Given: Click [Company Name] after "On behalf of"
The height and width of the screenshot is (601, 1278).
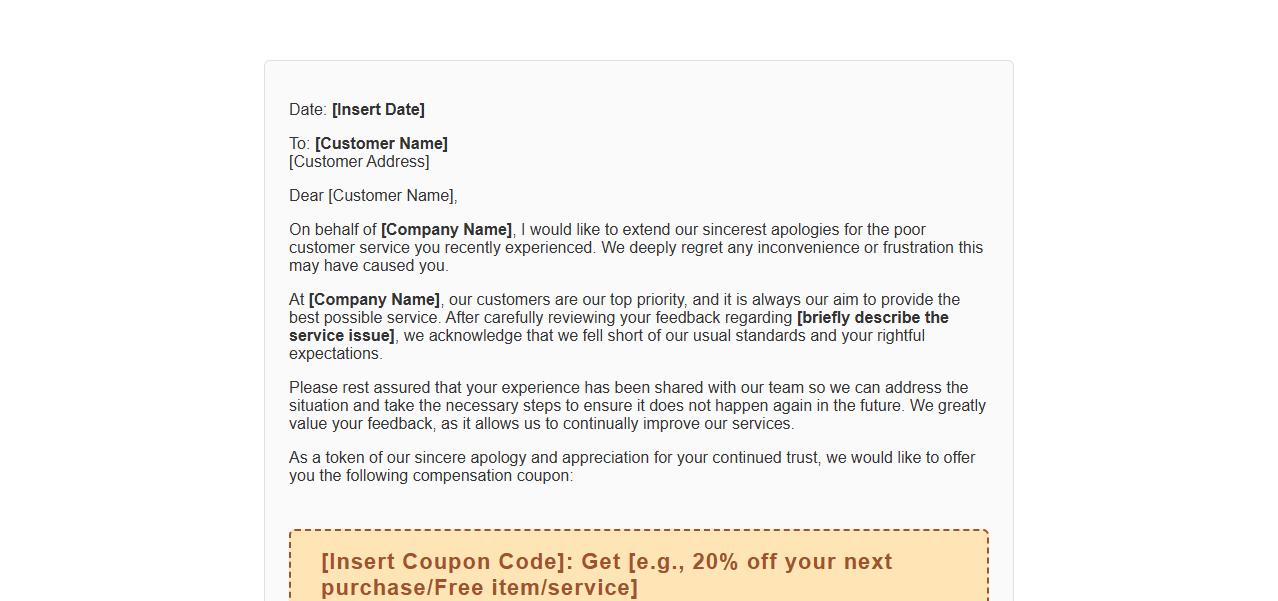Looking at the screenshot, I should coord(446,230).
